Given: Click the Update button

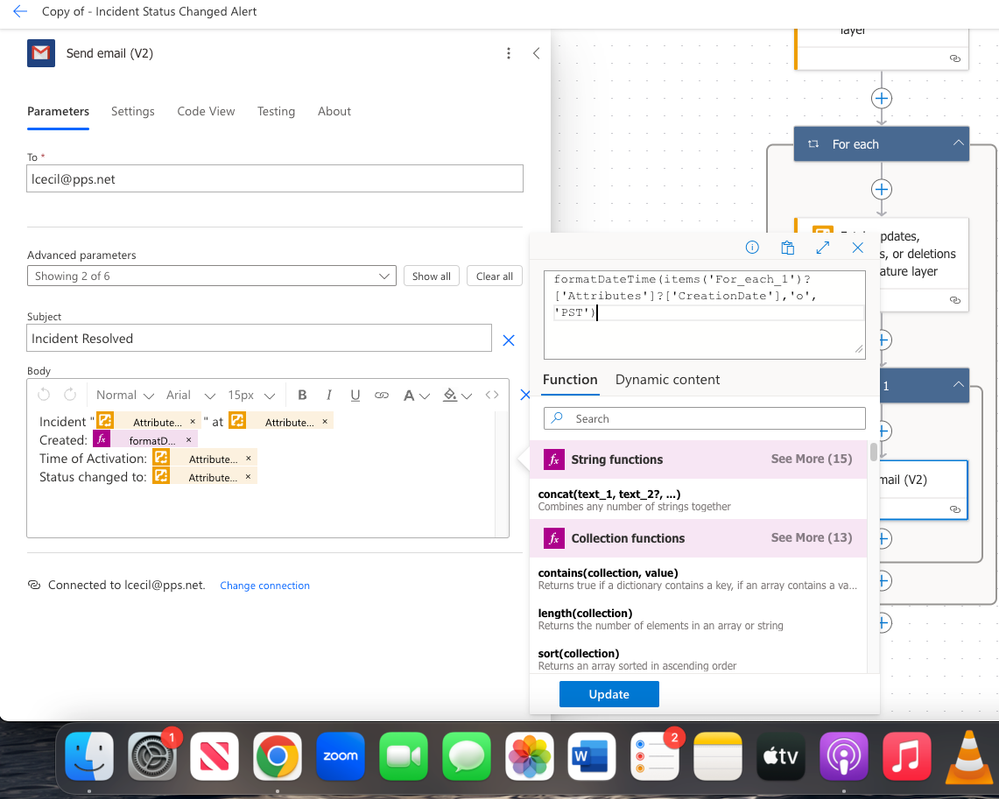Looking at the screenshot, I should [x=608, y=694].
